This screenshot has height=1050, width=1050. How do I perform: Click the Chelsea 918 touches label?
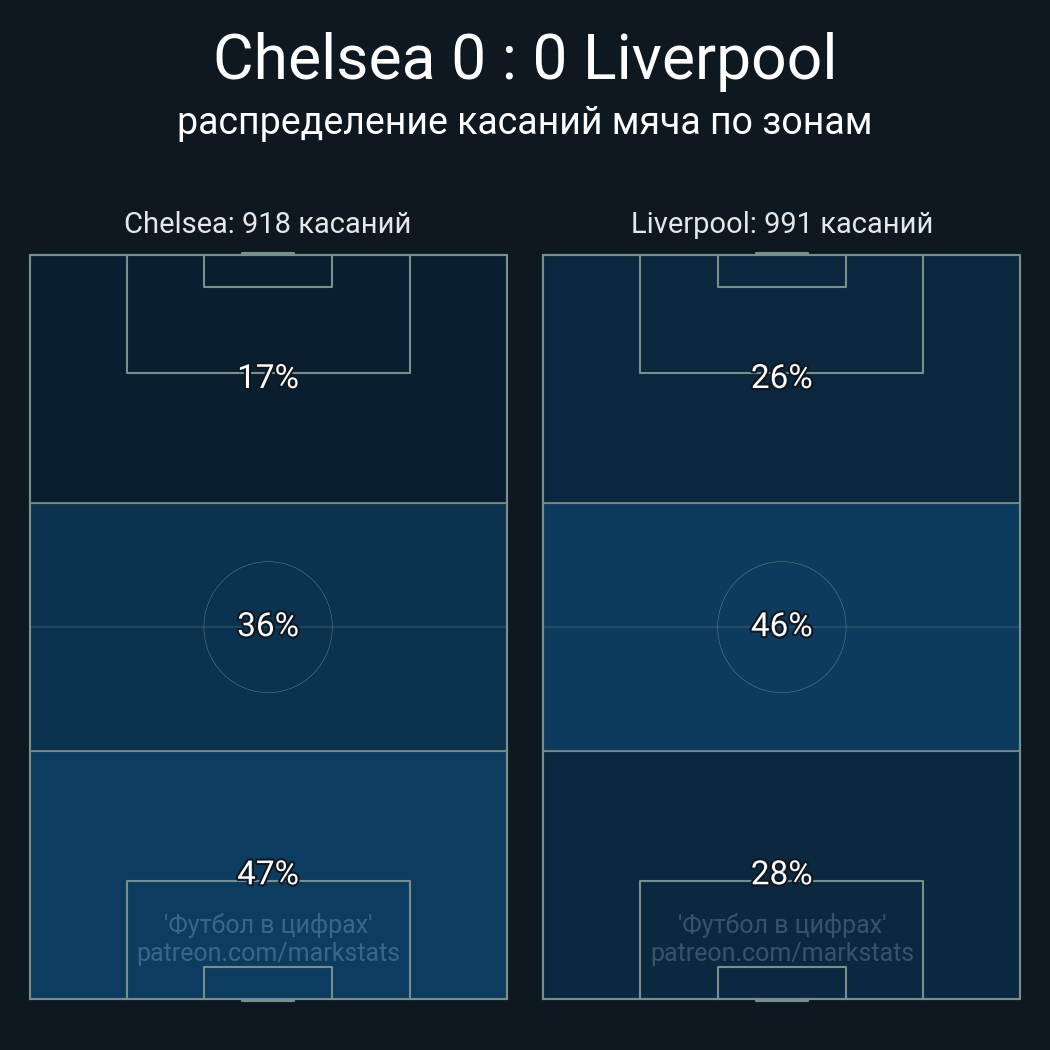point(267,223)
